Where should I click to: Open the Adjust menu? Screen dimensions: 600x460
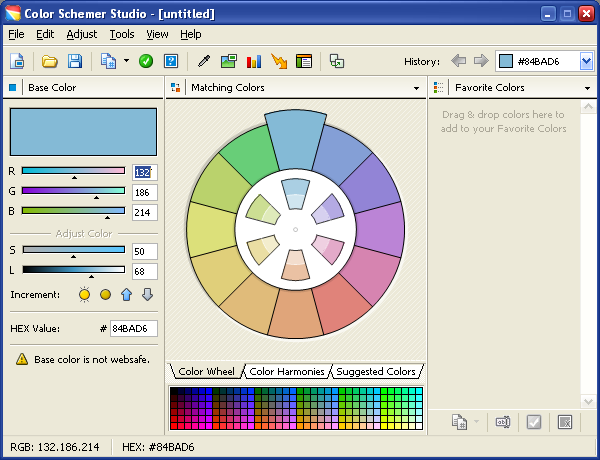(81, 34)
